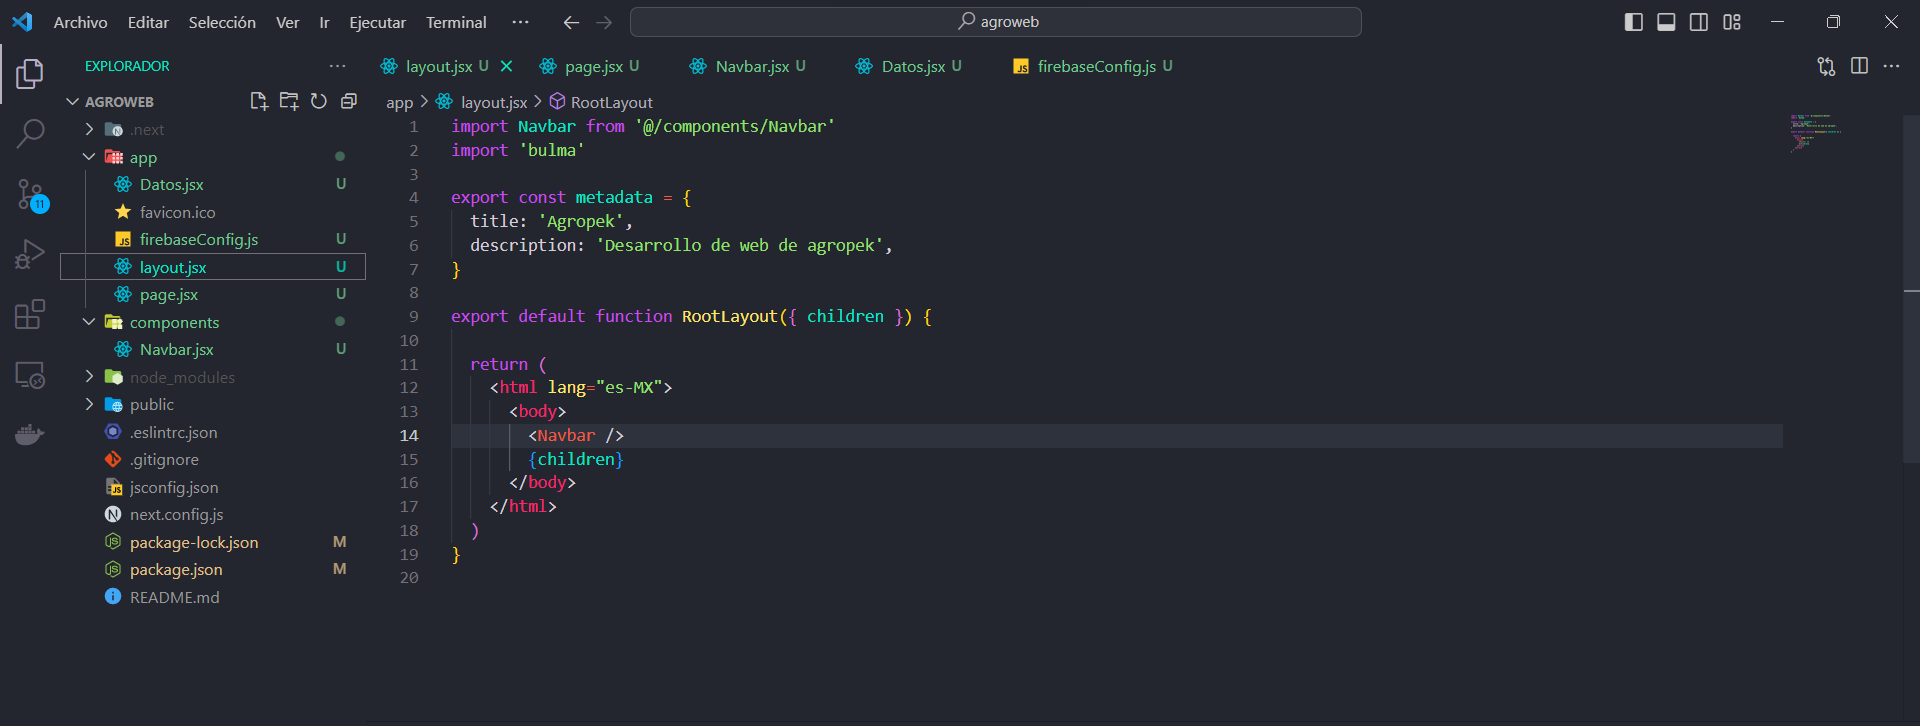Open the Archivo menu

pyautogui.click(x=80, y=22)
